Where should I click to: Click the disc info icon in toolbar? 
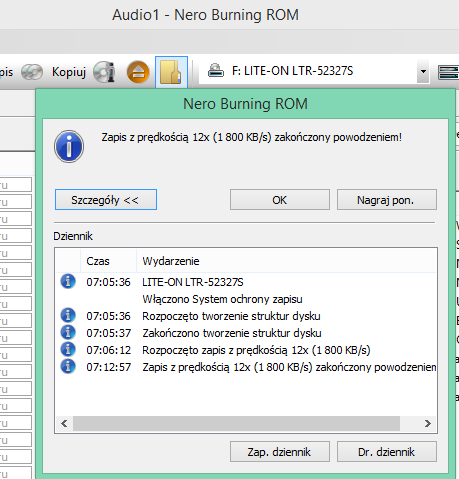click(x=104, y=72)
